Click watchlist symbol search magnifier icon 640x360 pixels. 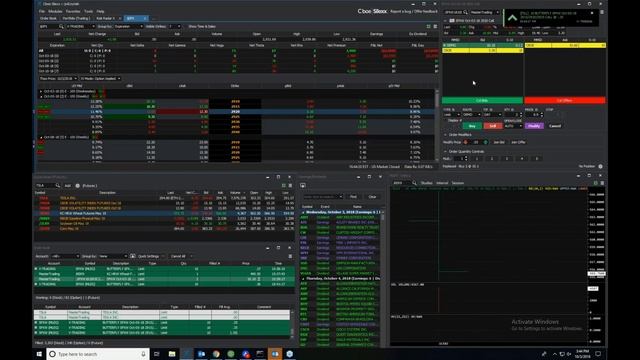coord(58,186)
